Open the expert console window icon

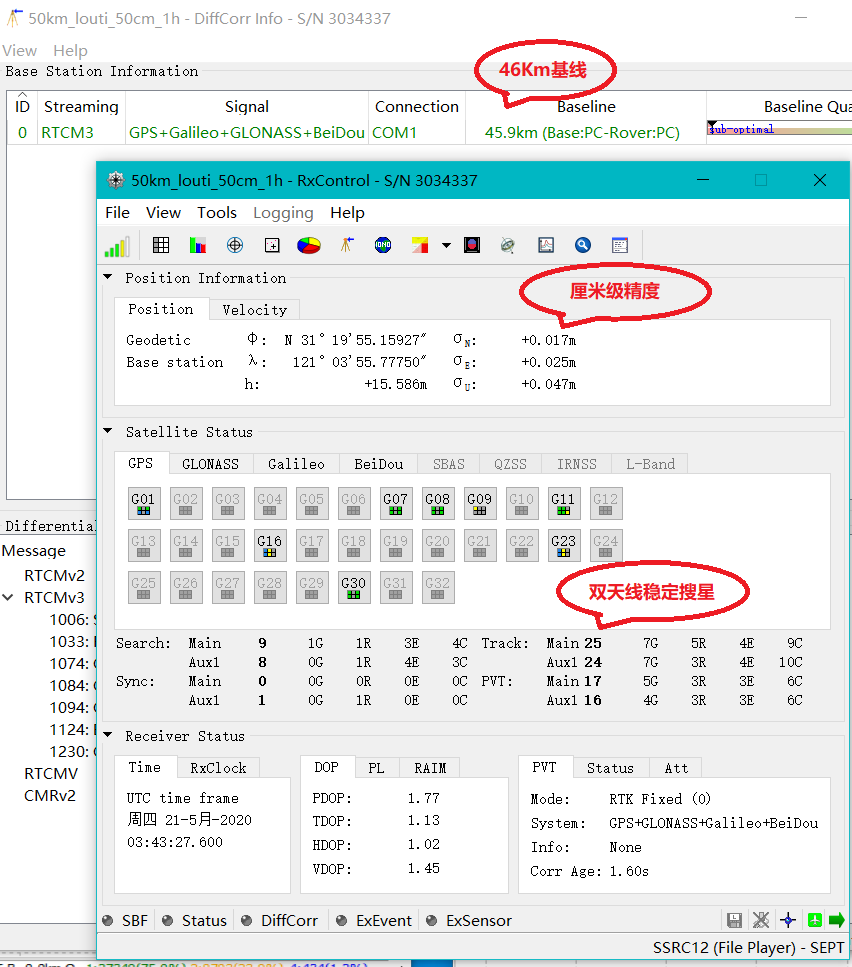point(620,245)
